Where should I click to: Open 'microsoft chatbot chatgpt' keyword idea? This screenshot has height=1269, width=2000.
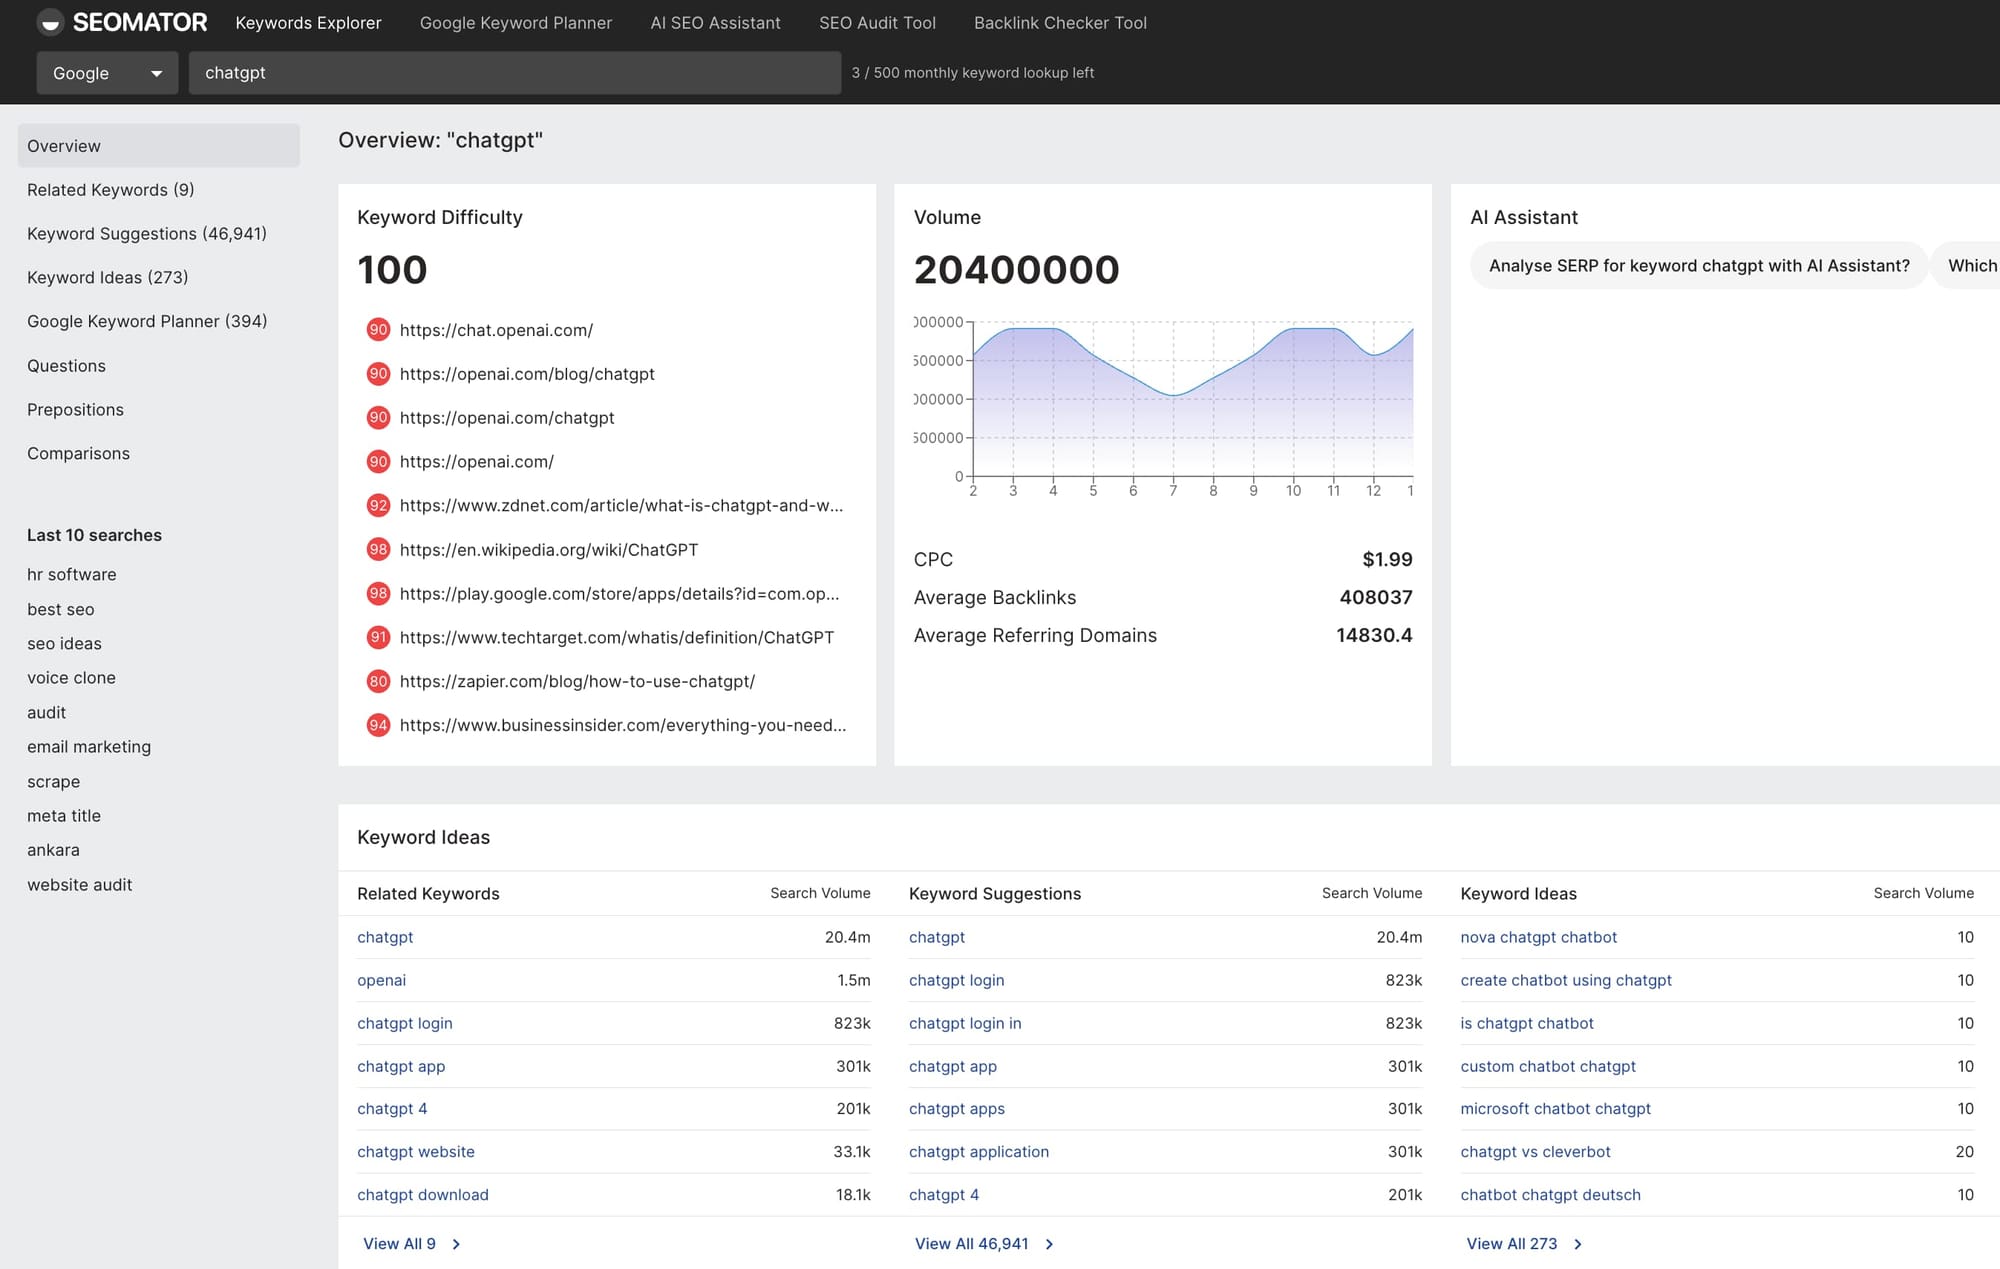point(1555,1109)
